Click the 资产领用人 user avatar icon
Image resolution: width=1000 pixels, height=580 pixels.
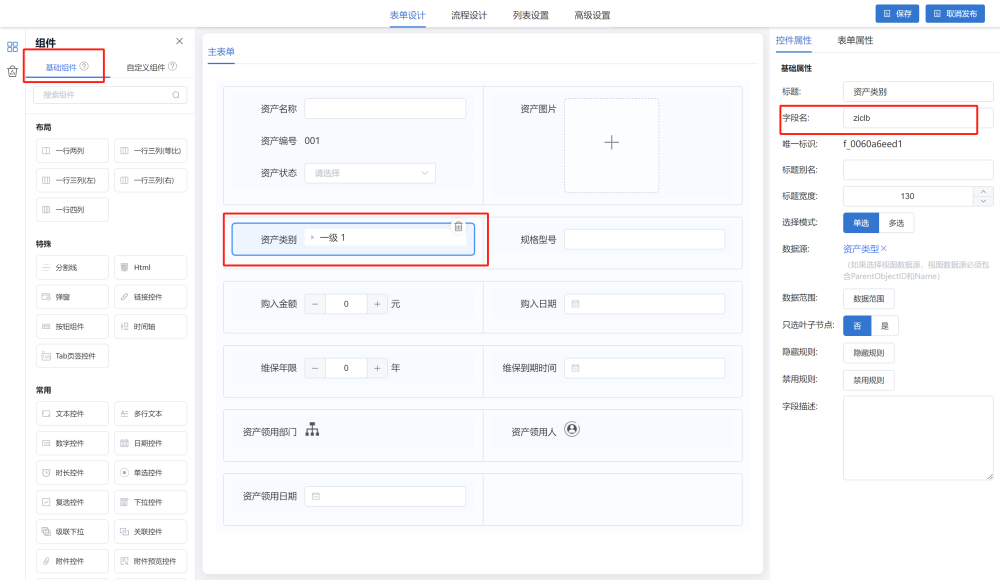[572, 429]
